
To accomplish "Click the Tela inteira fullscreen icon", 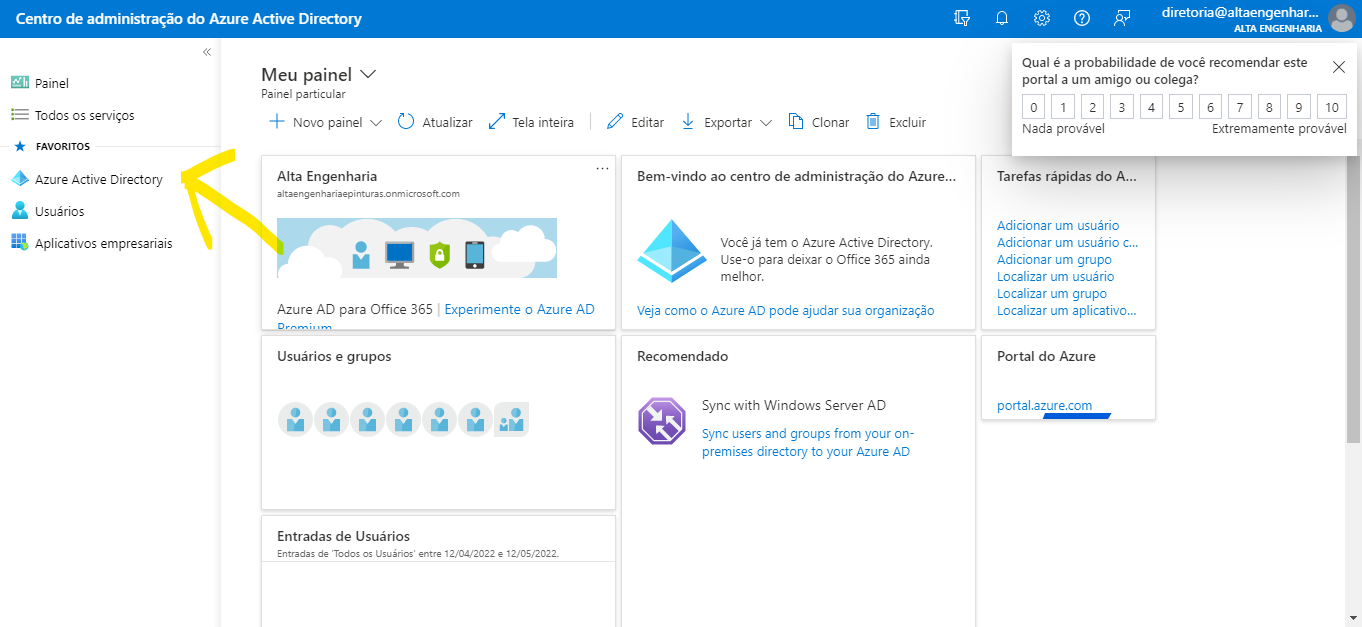I will [497, 122].
